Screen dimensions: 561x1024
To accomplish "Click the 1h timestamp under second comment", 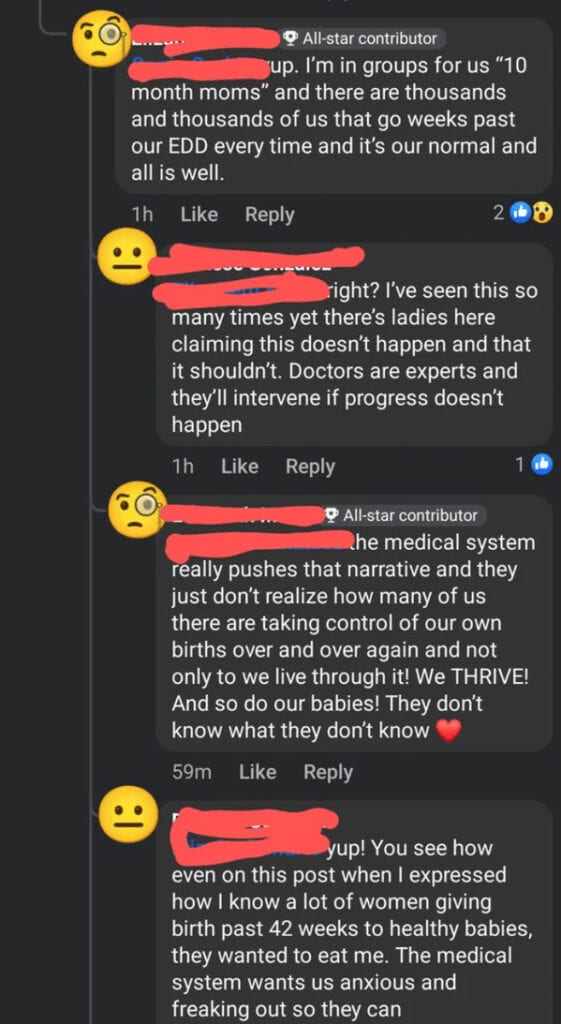I will (x=183, y=466).
